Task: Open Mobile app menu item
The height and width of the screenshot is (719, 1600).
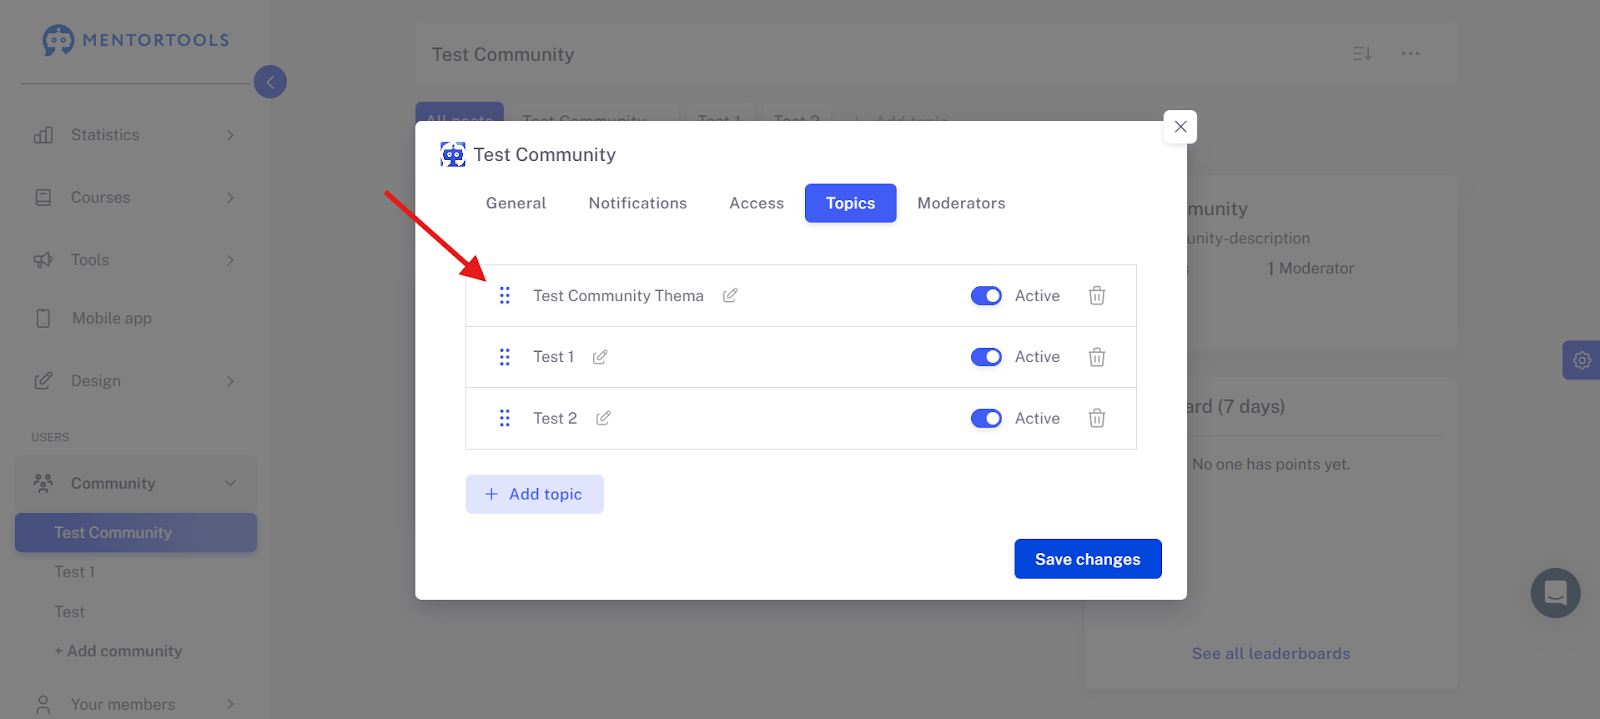Action: [112, 318]
